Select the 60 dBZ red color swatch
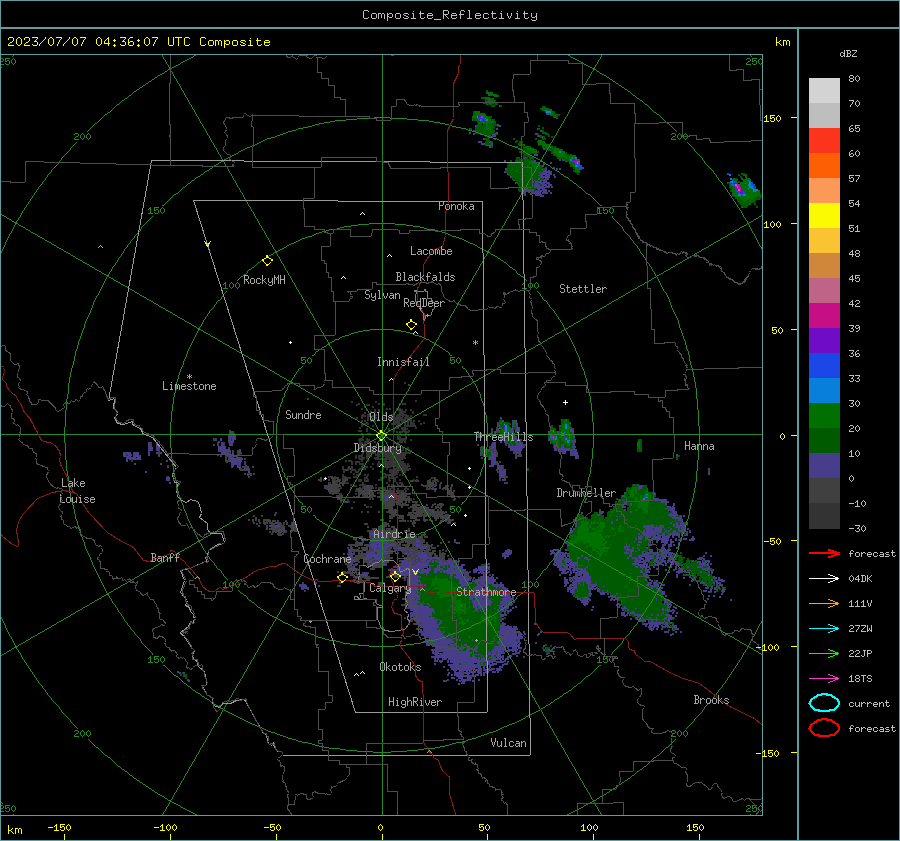Screen dimensions: 900x841 (x=824, y=141)
